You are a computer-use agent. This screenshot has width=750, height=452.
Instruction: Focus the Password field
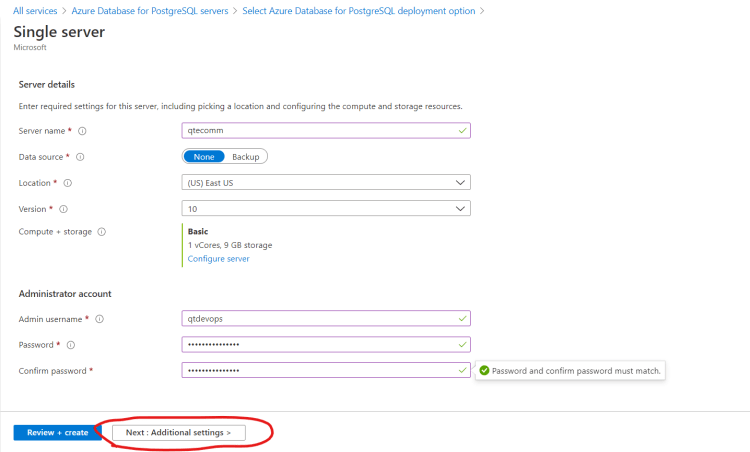click(326, 344)
